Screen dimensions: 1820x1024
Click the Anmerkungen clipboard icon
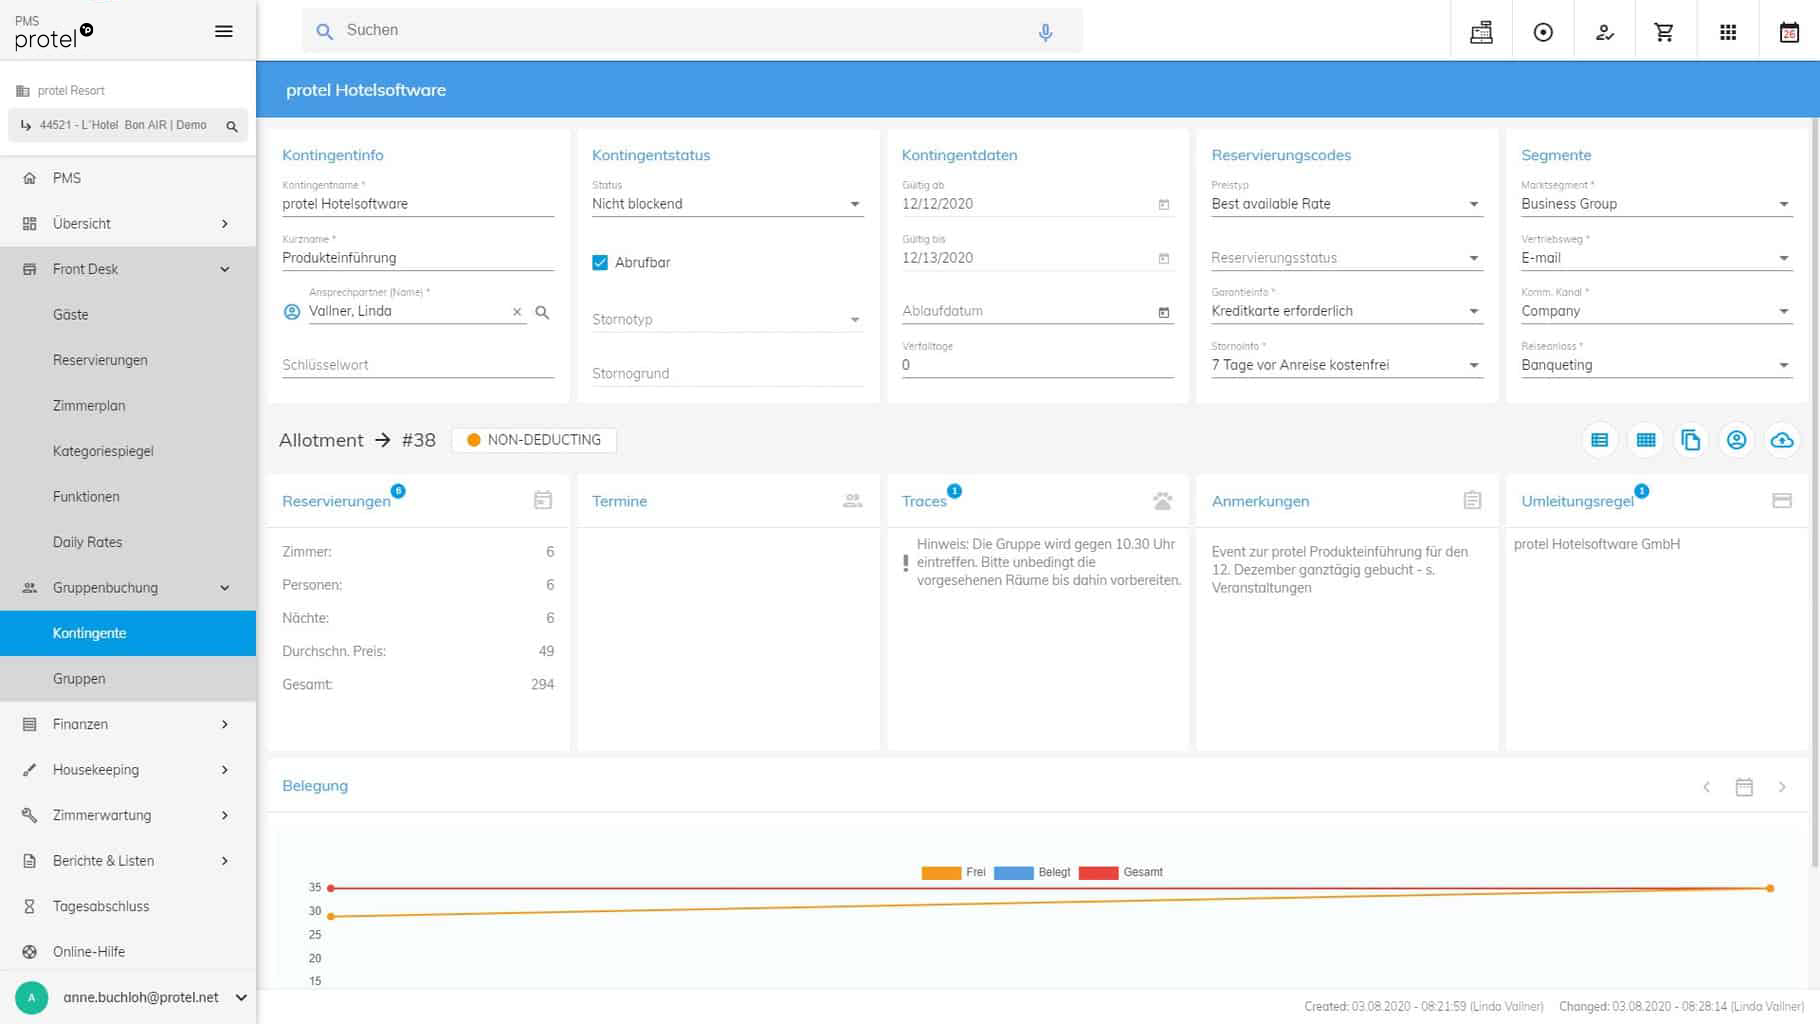[1472, 500]
